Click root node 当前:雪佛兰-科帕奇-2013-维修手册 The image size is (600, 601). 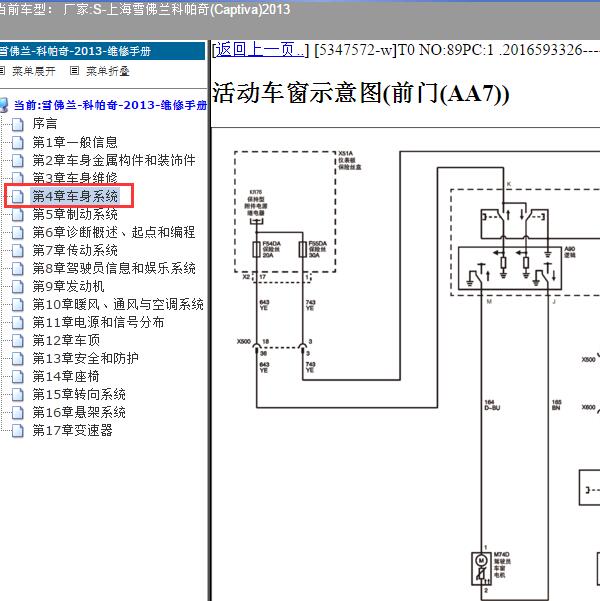(110, 105)
